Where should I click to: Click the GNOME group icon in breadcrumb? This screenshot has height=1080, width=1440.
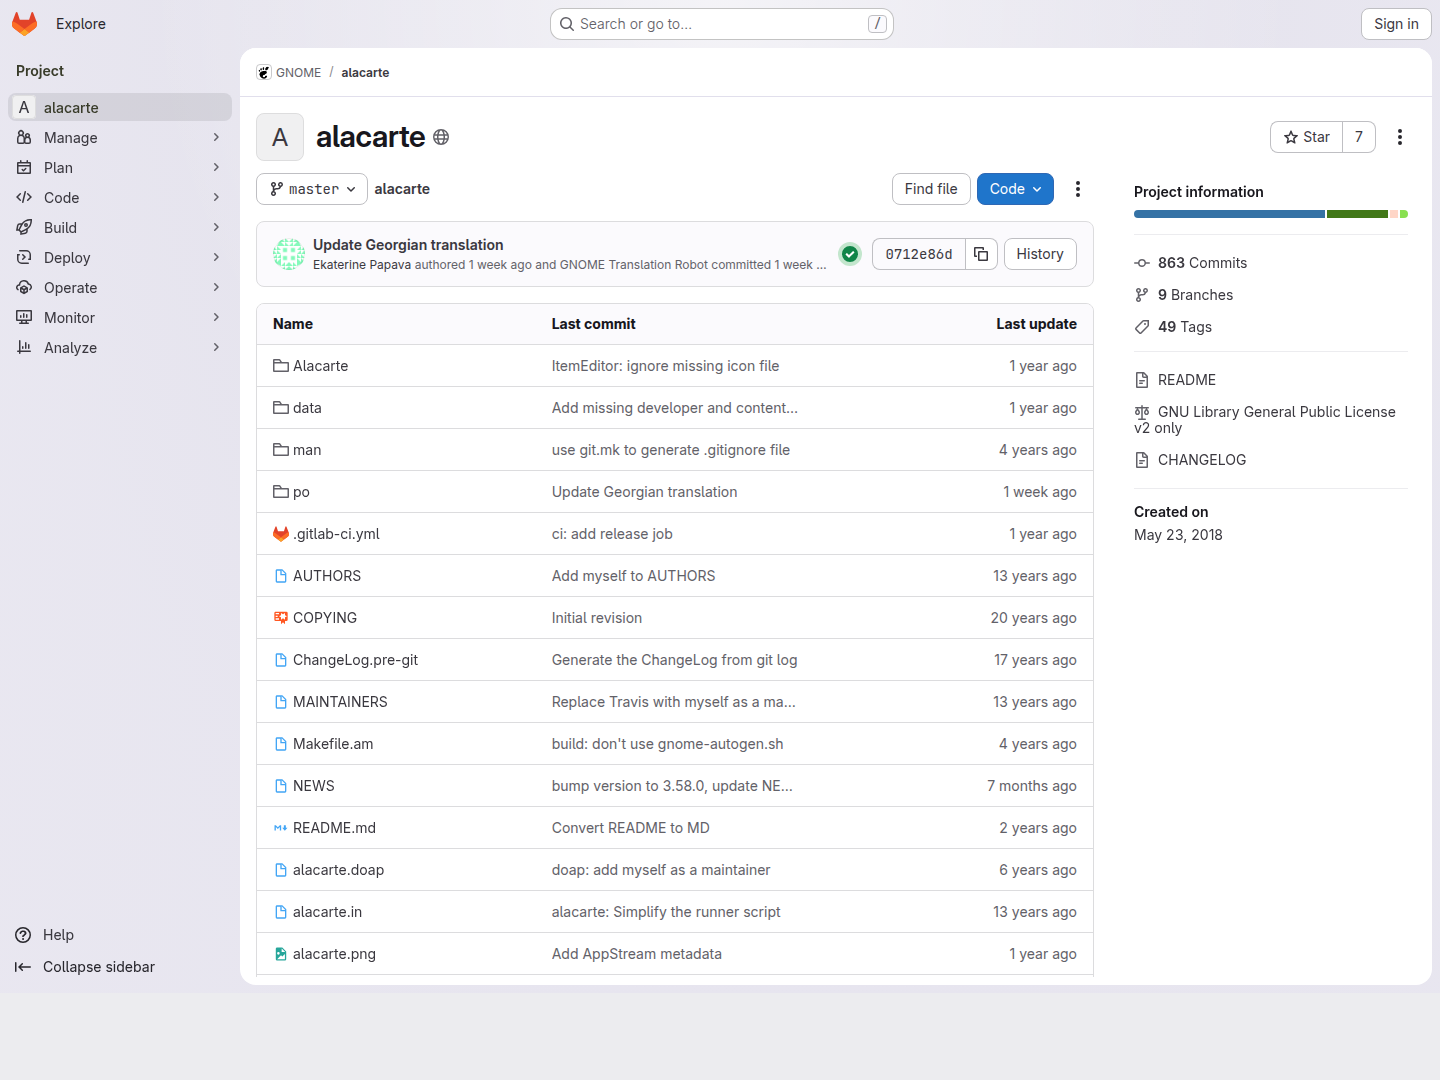[264, 73]
